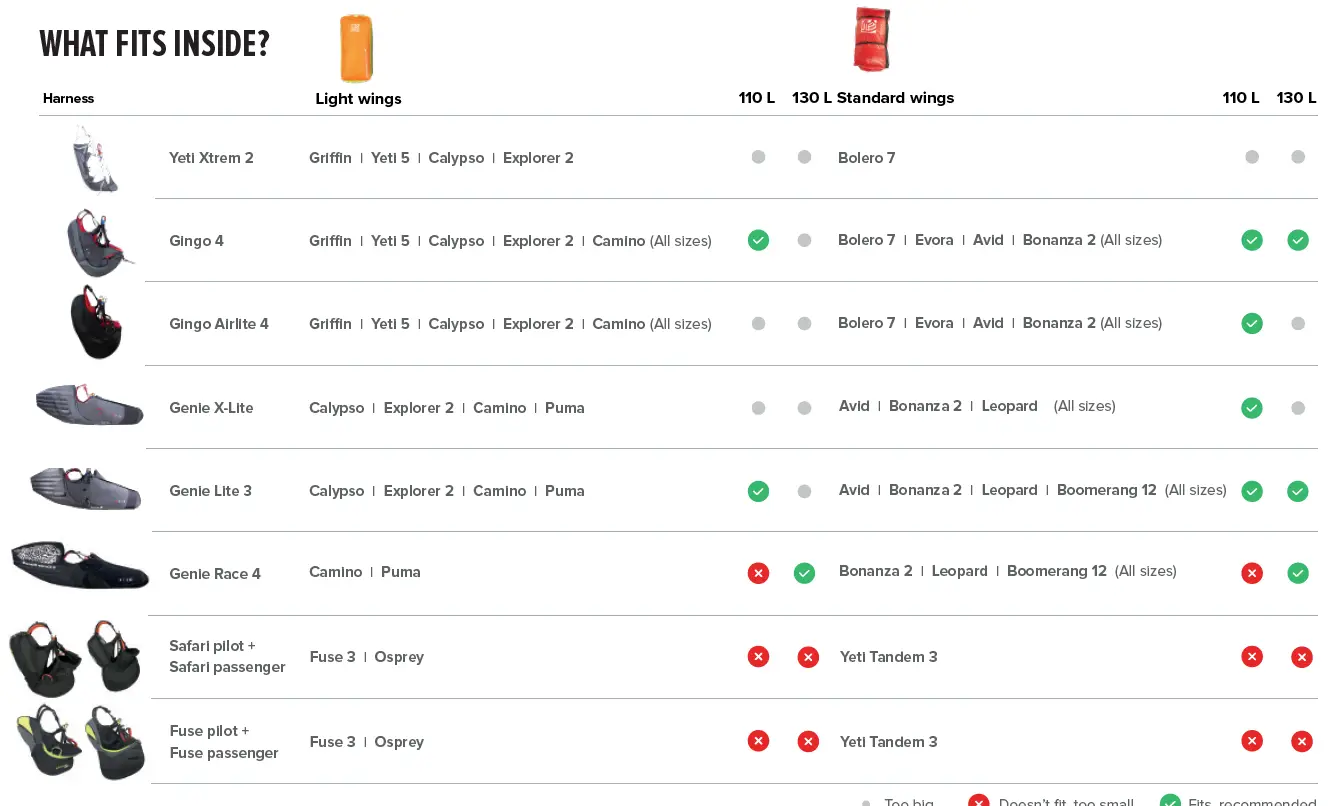Click the red X for Genie Race 4 light wings 110 L
1335x806 pixels.
pos(758,573)
